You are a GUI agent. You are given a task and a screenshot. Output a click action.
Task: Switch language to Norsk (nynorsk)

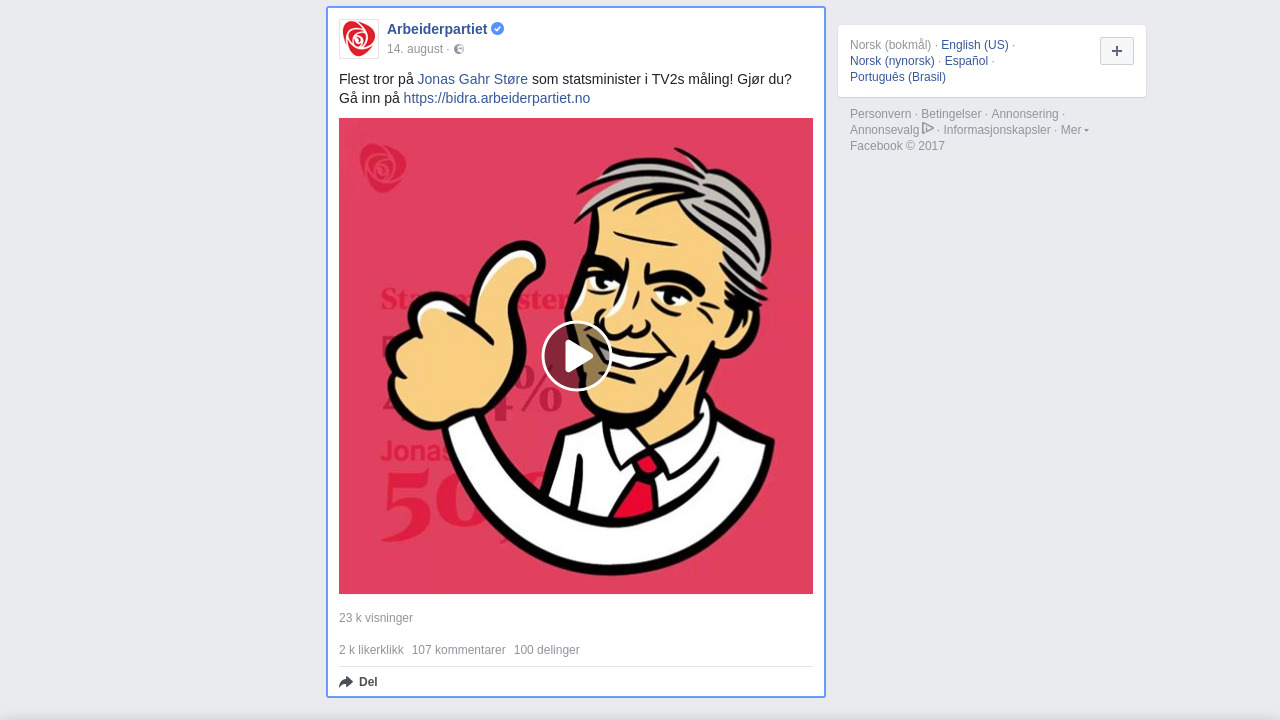pos(892,61)
